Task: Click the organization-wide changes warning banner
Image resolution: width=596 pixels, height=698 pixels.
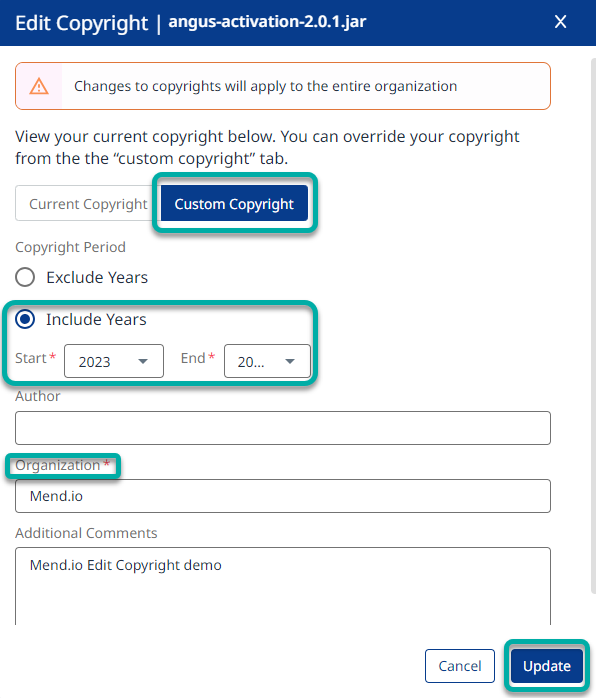Action: (x=283, y=86)
